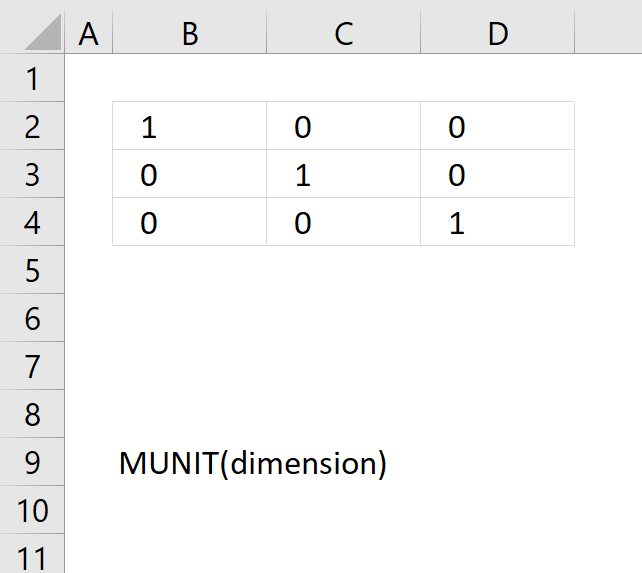Select column B header

pyautogui.click(x=190, y=31)
